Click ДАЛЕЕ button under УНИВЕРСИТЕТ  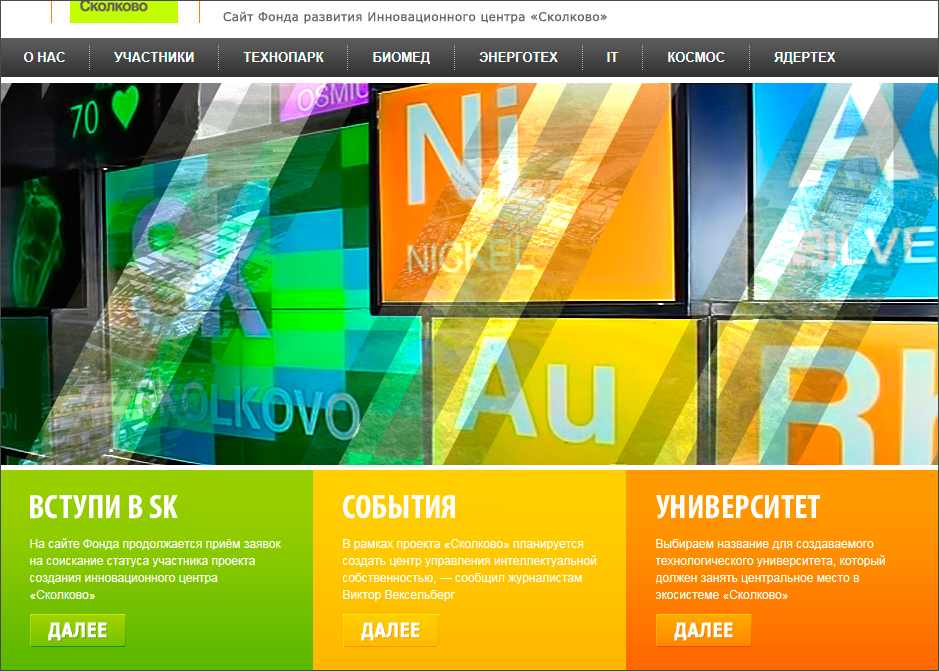704,630
